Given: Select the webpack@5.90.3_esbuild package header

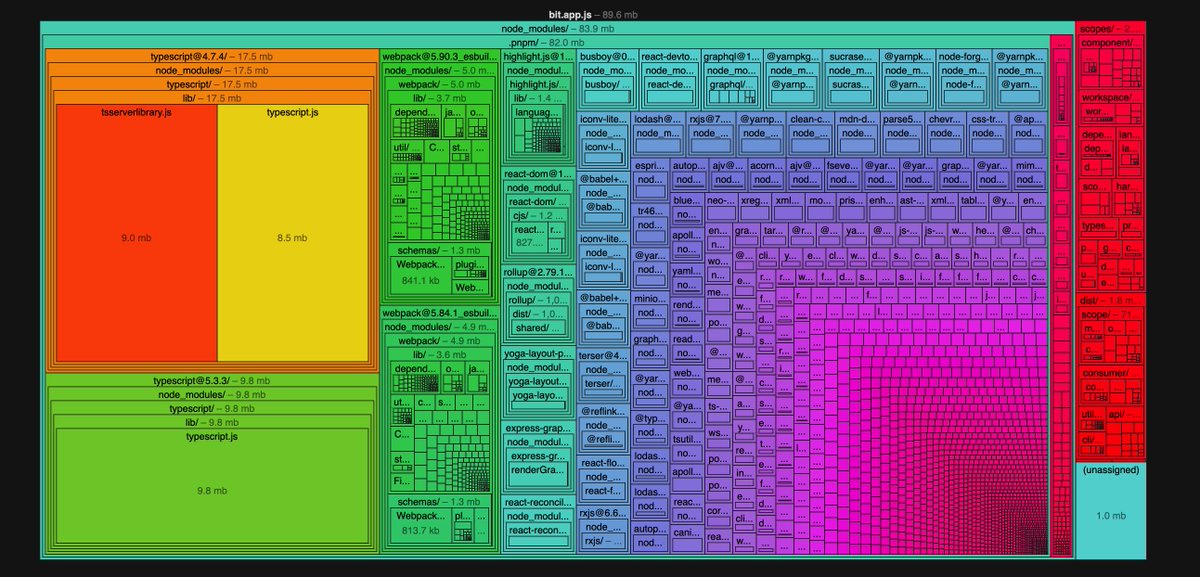Looking at the screenshot, I should click(439, 57).
